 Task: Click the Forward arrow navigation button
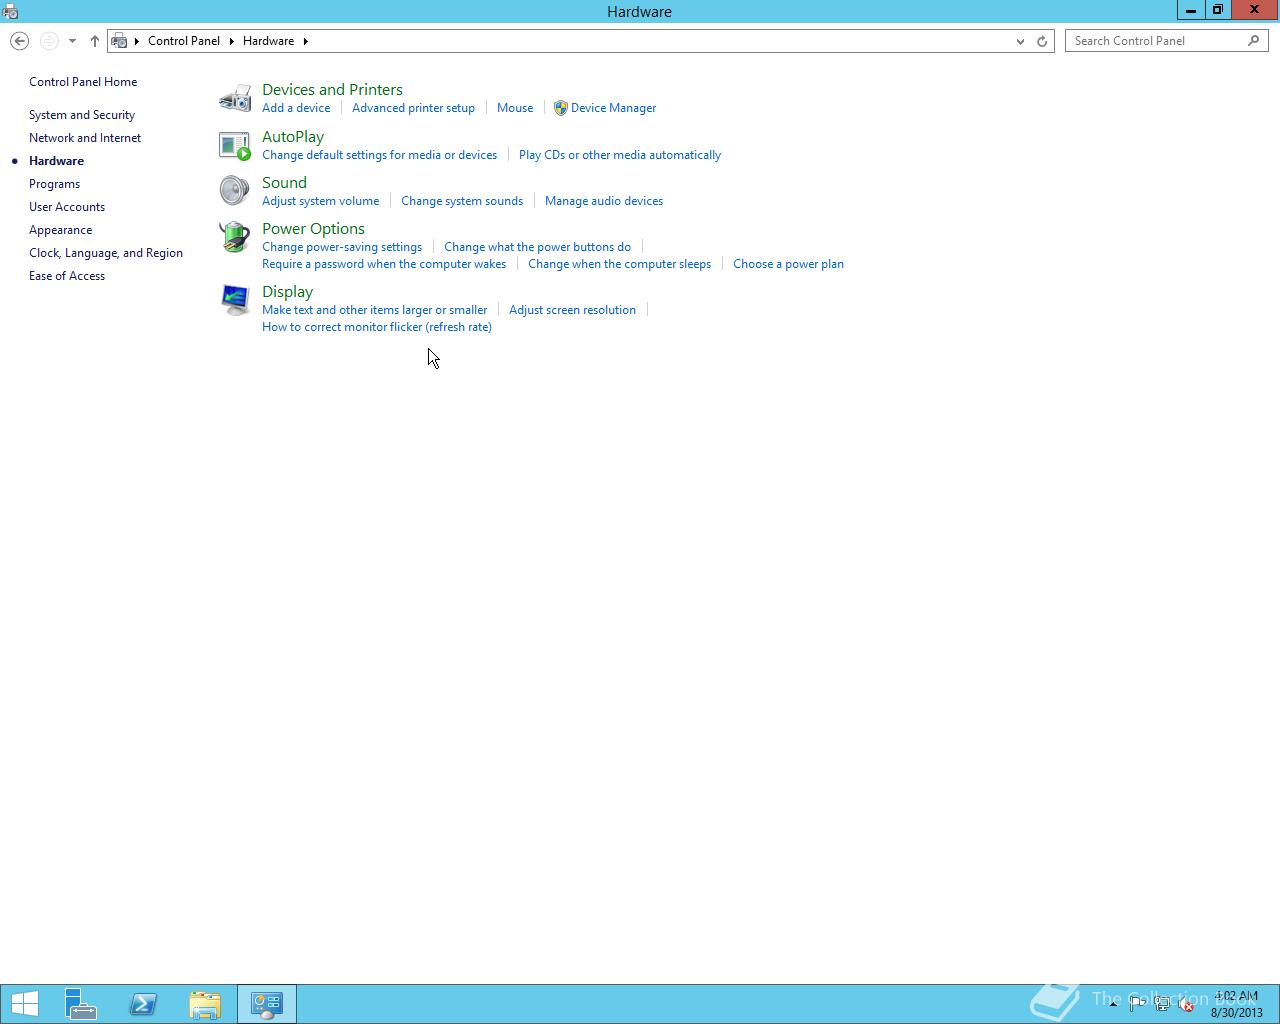(x=48, y=41)
